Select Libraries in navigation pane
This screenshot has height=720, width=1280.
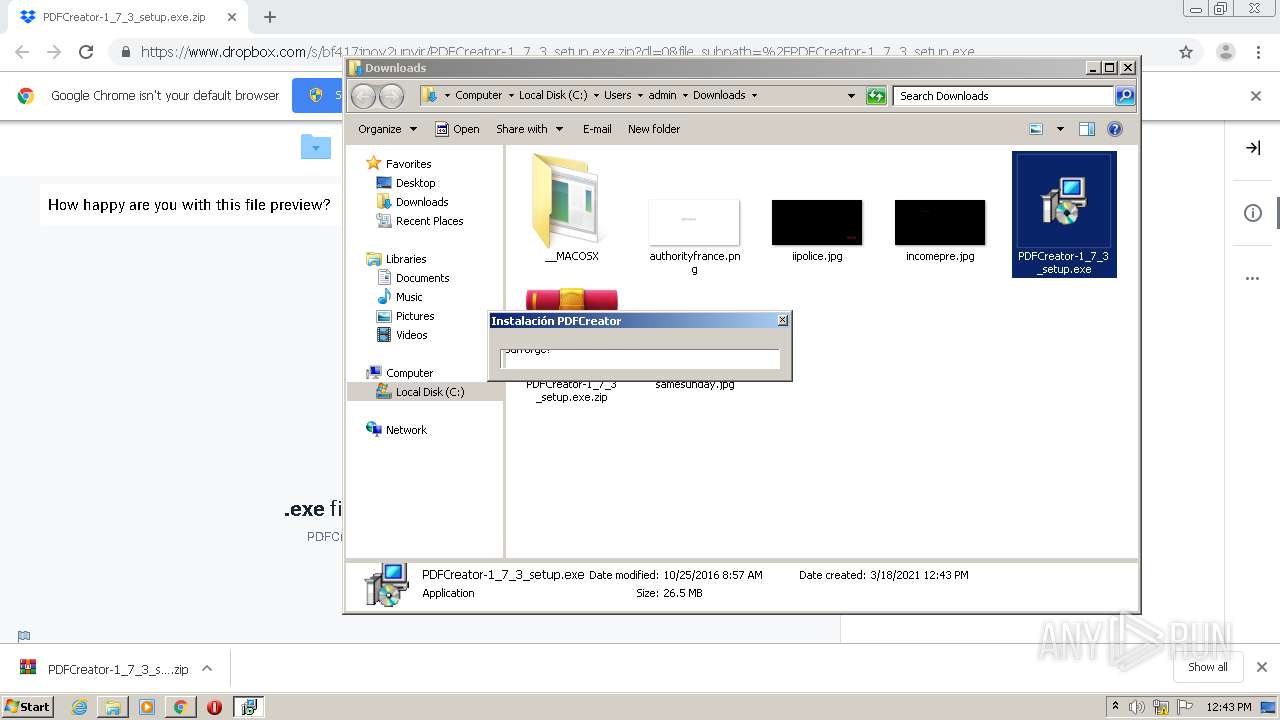click(x=397, y=259)
